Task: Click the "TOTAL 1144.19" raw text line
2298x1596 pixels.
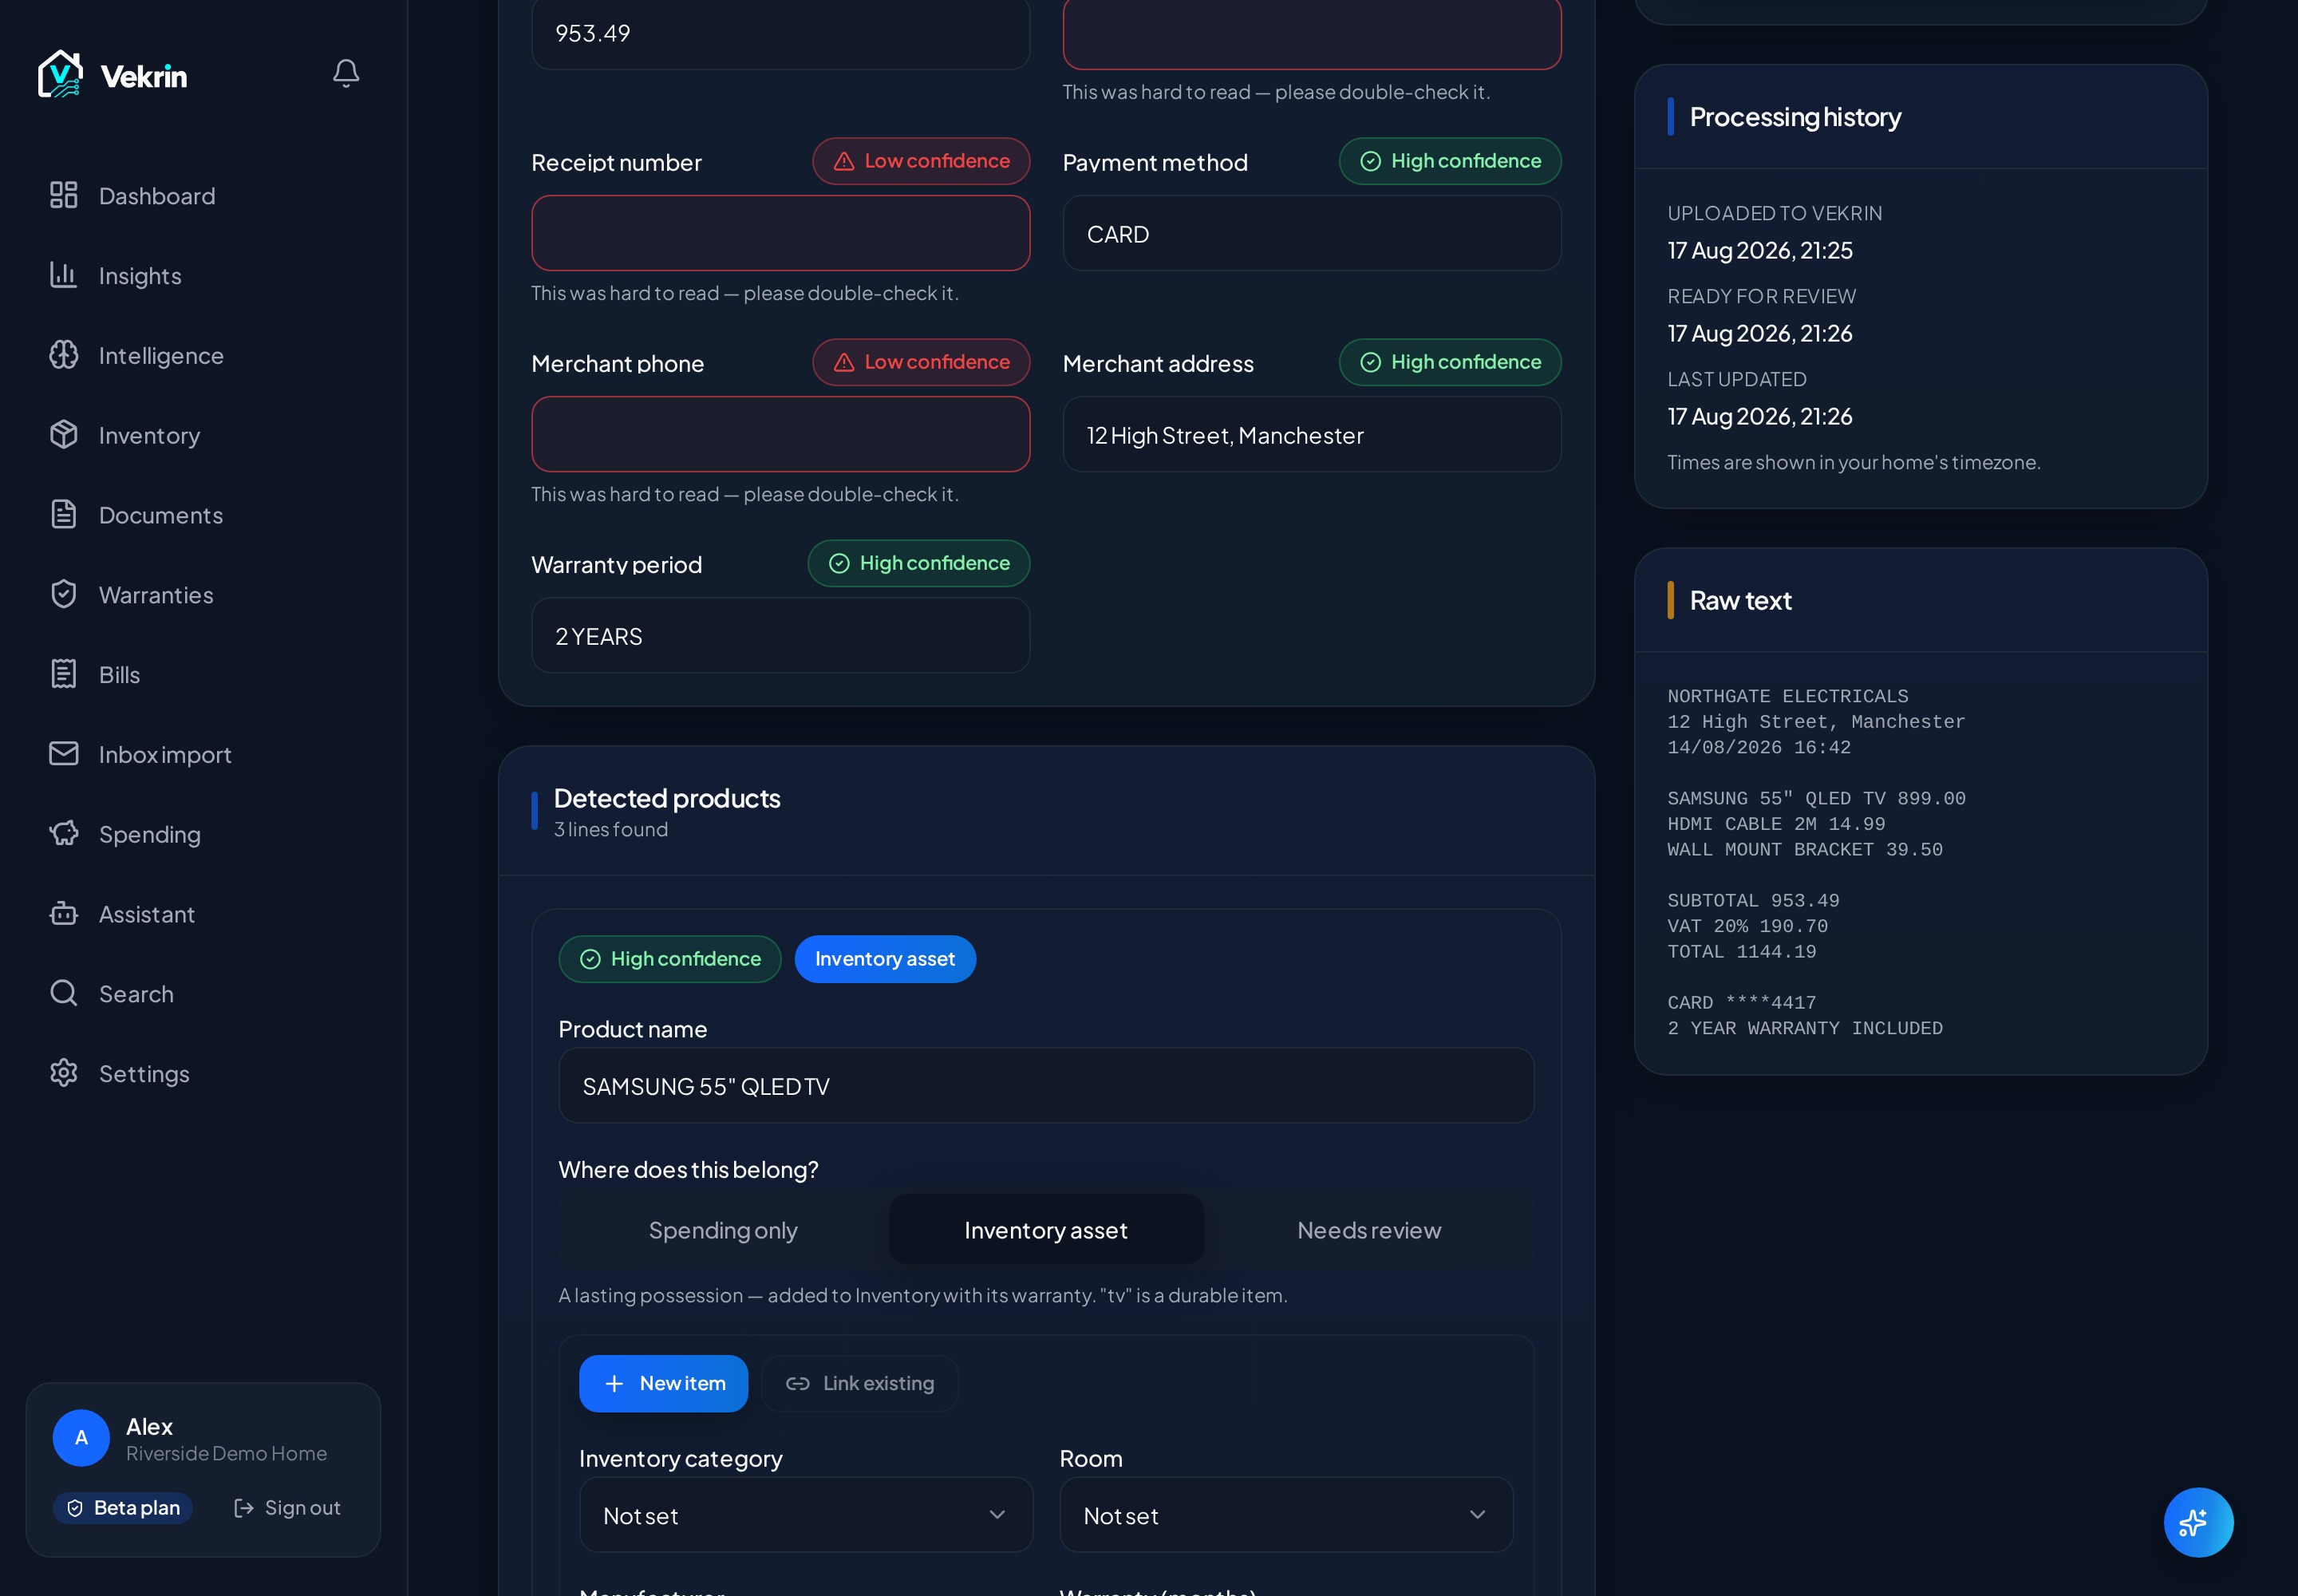Action: 1742,952
